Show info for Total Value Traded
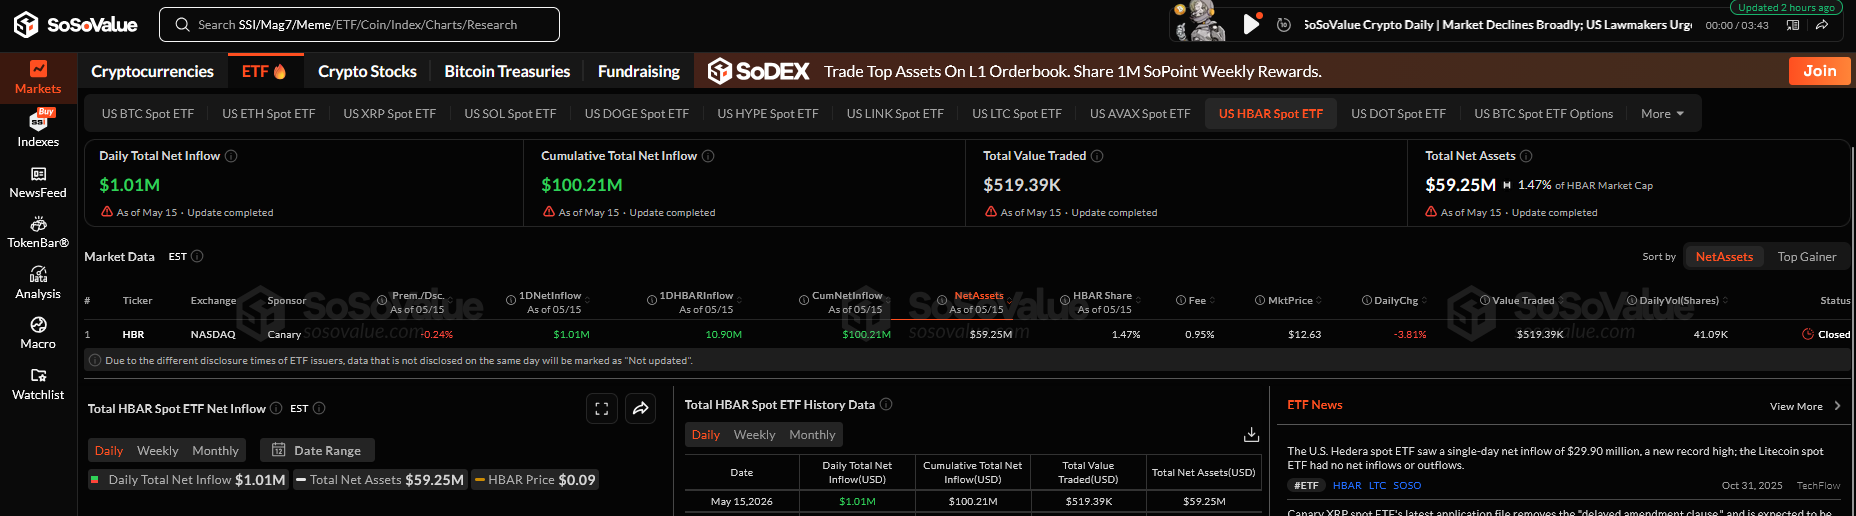This screenshot has width=1856, height=516. [1097, 156]
